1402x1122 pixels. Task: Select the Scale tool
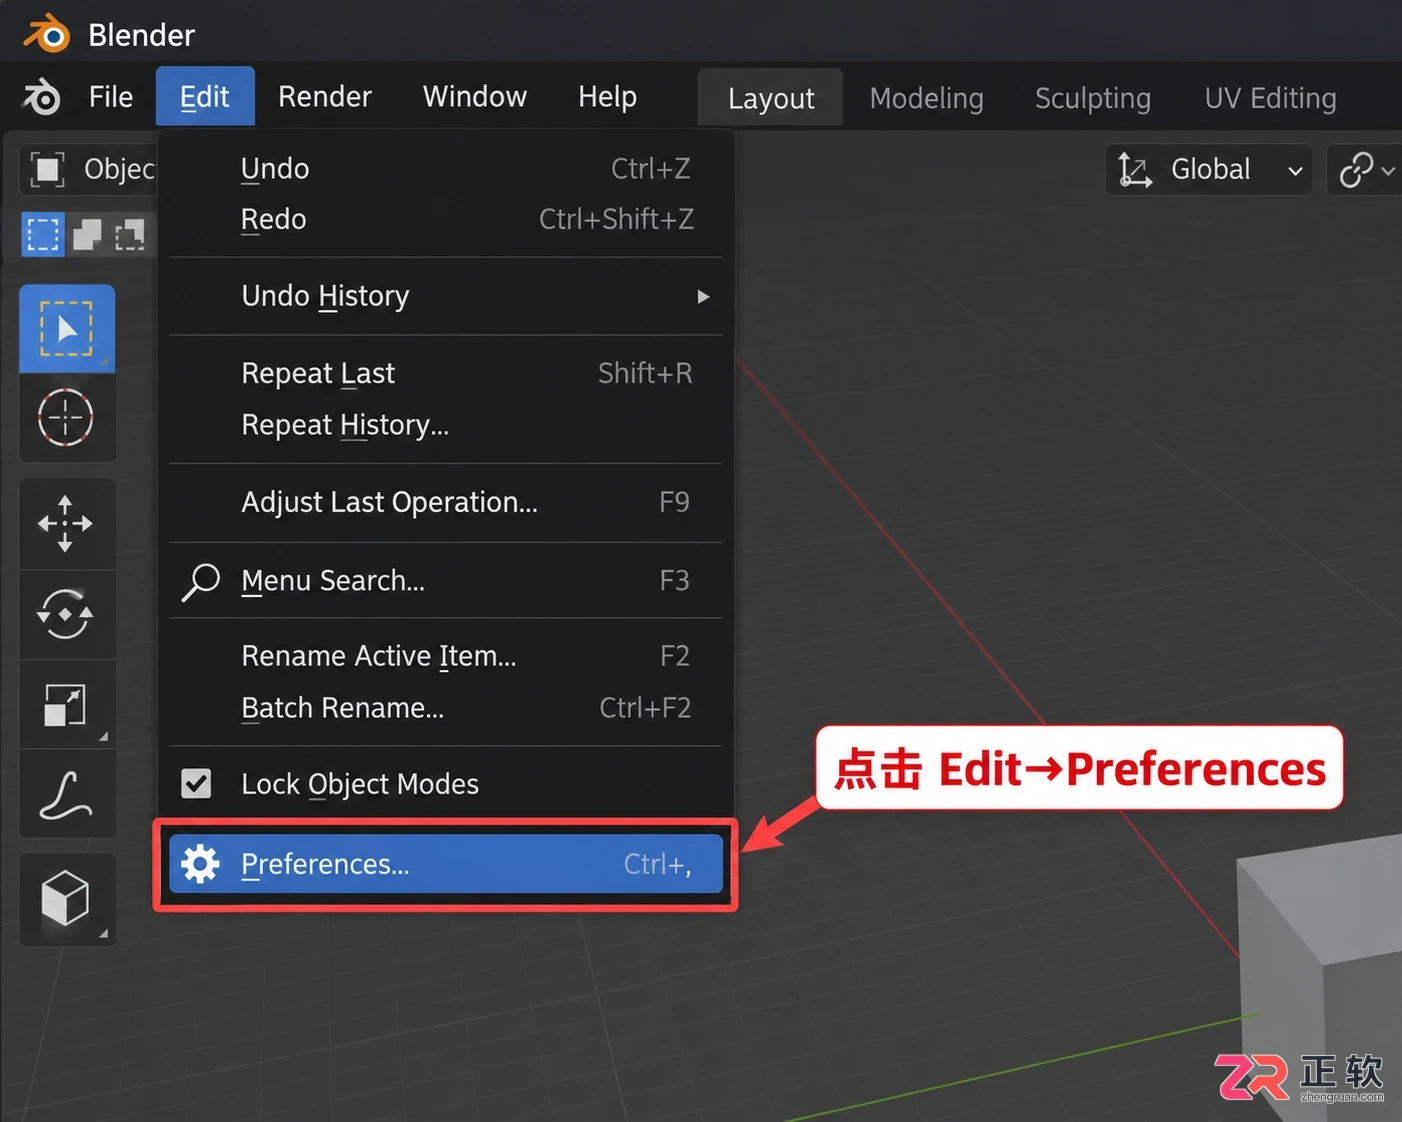[x=67, y=704]
